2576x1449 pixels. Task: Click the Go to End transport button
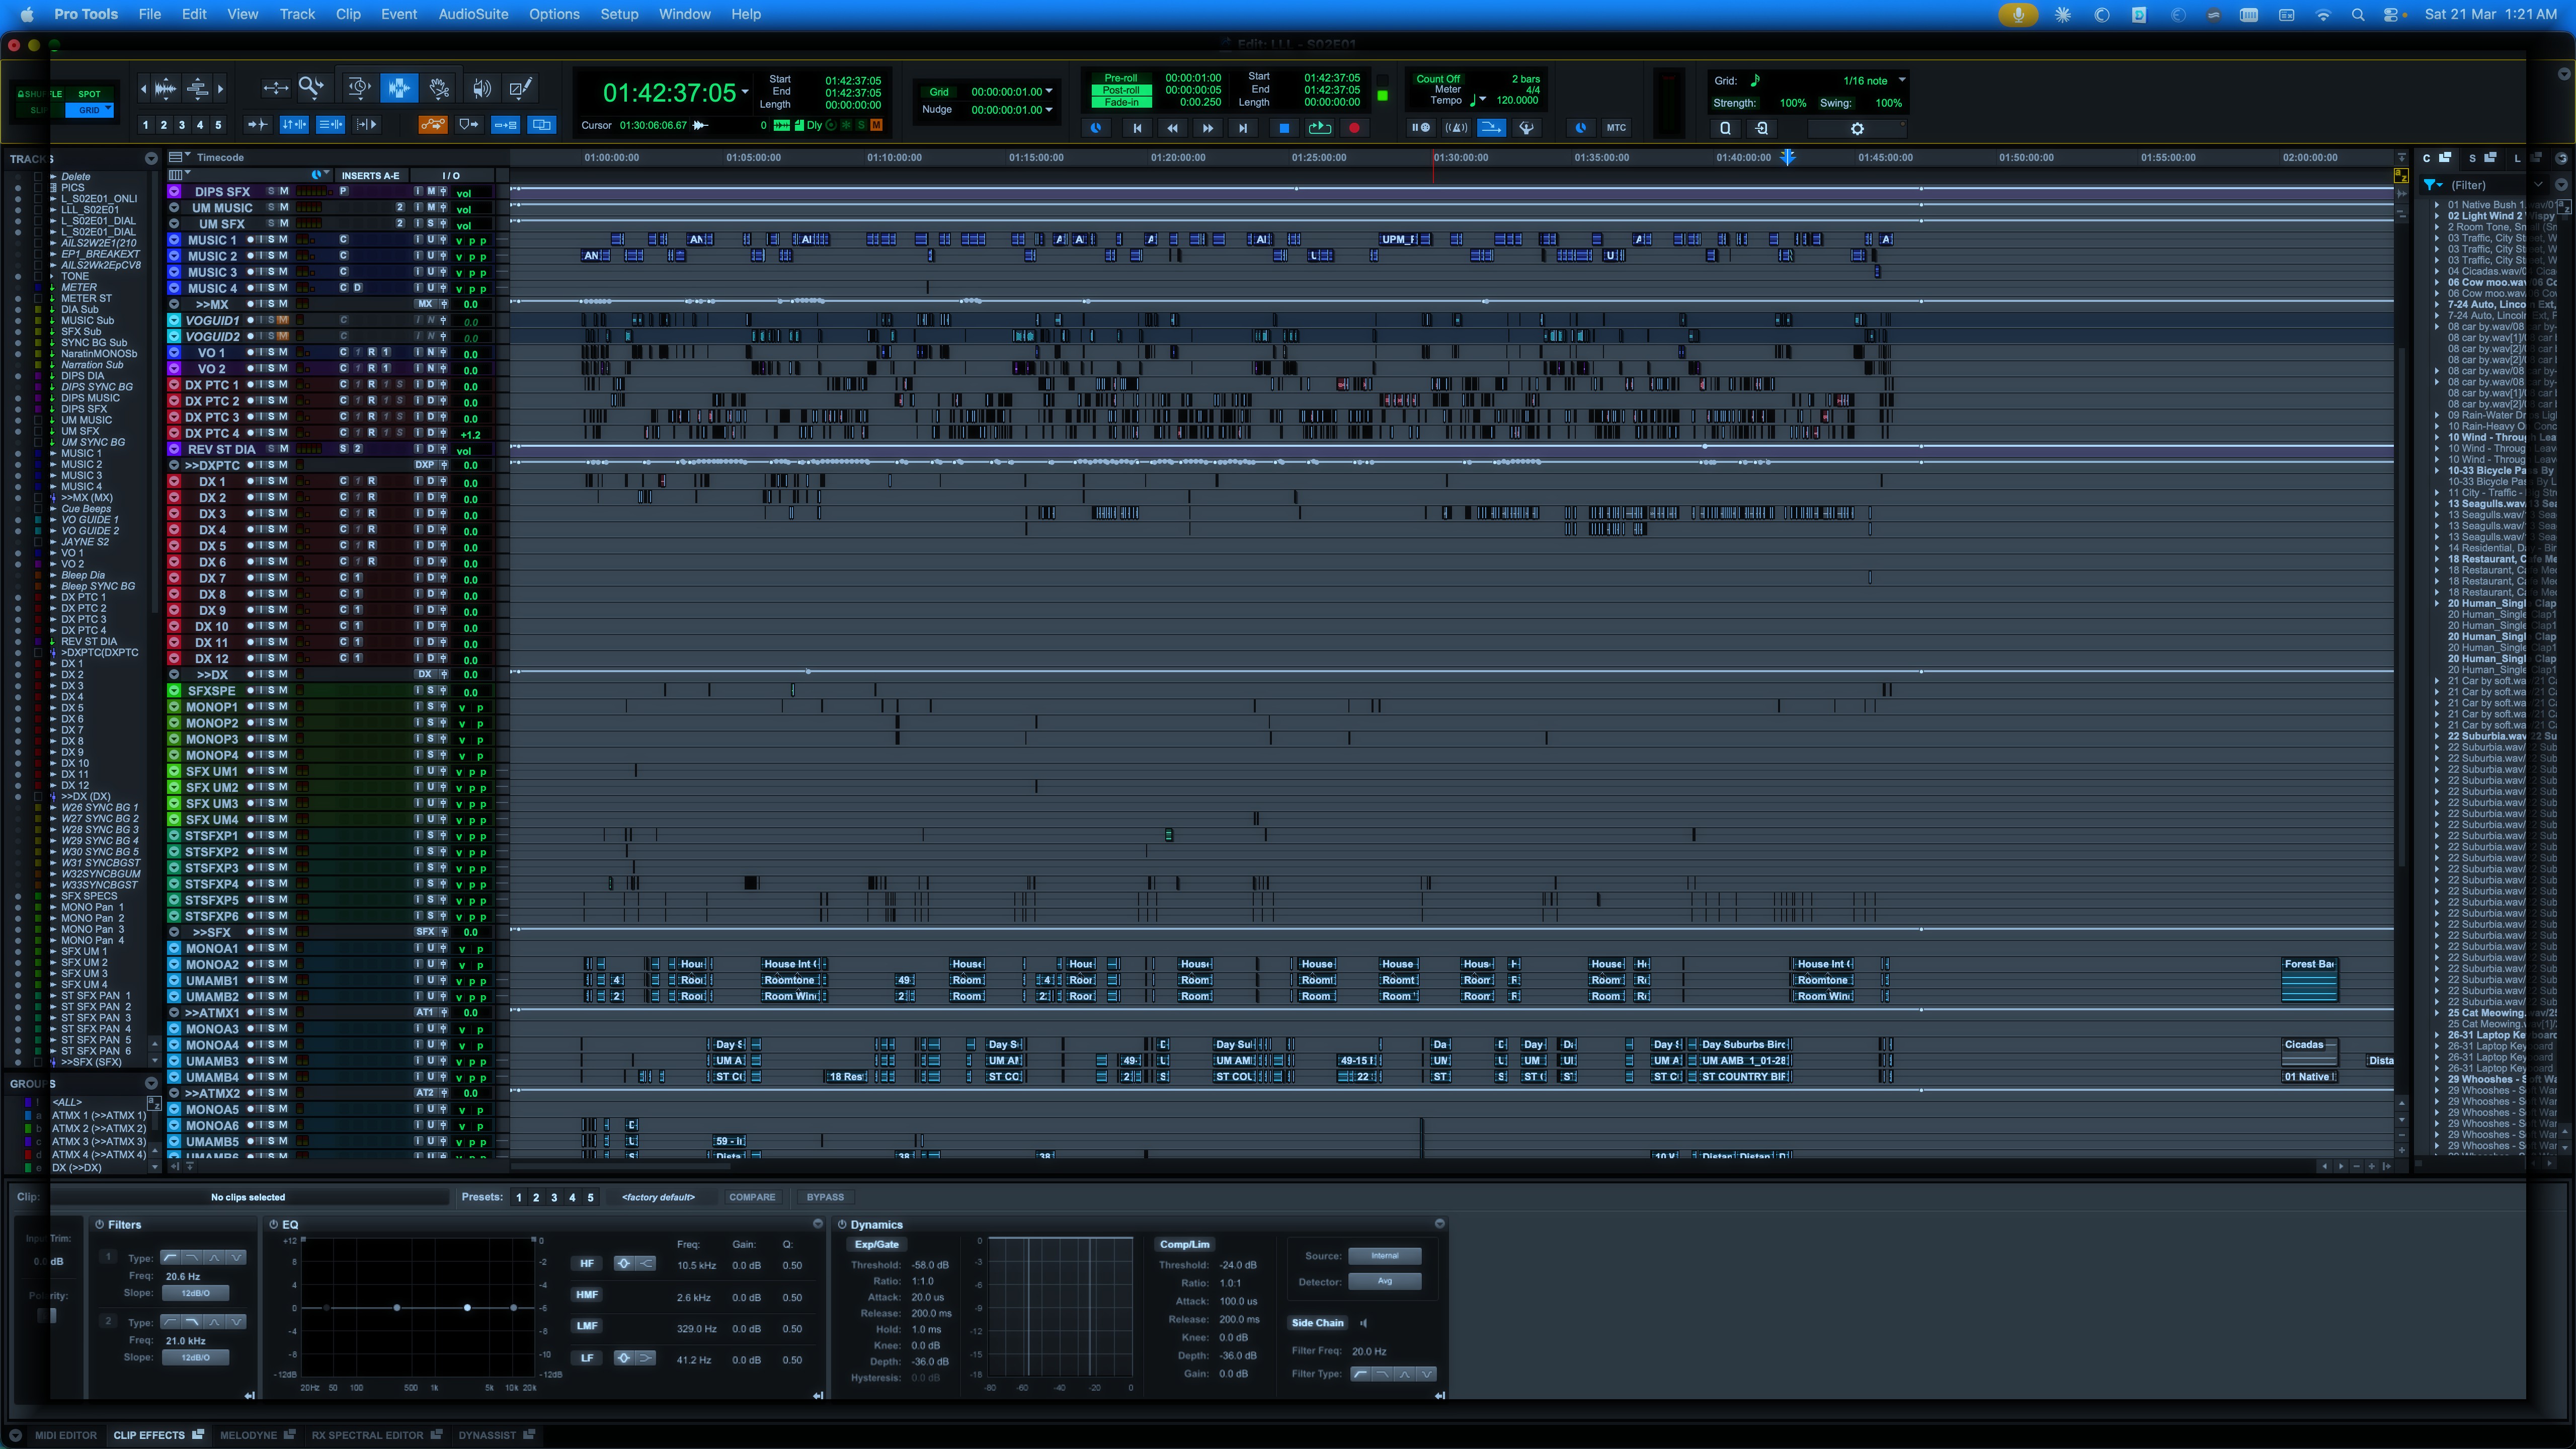[x=1243, y=128]
